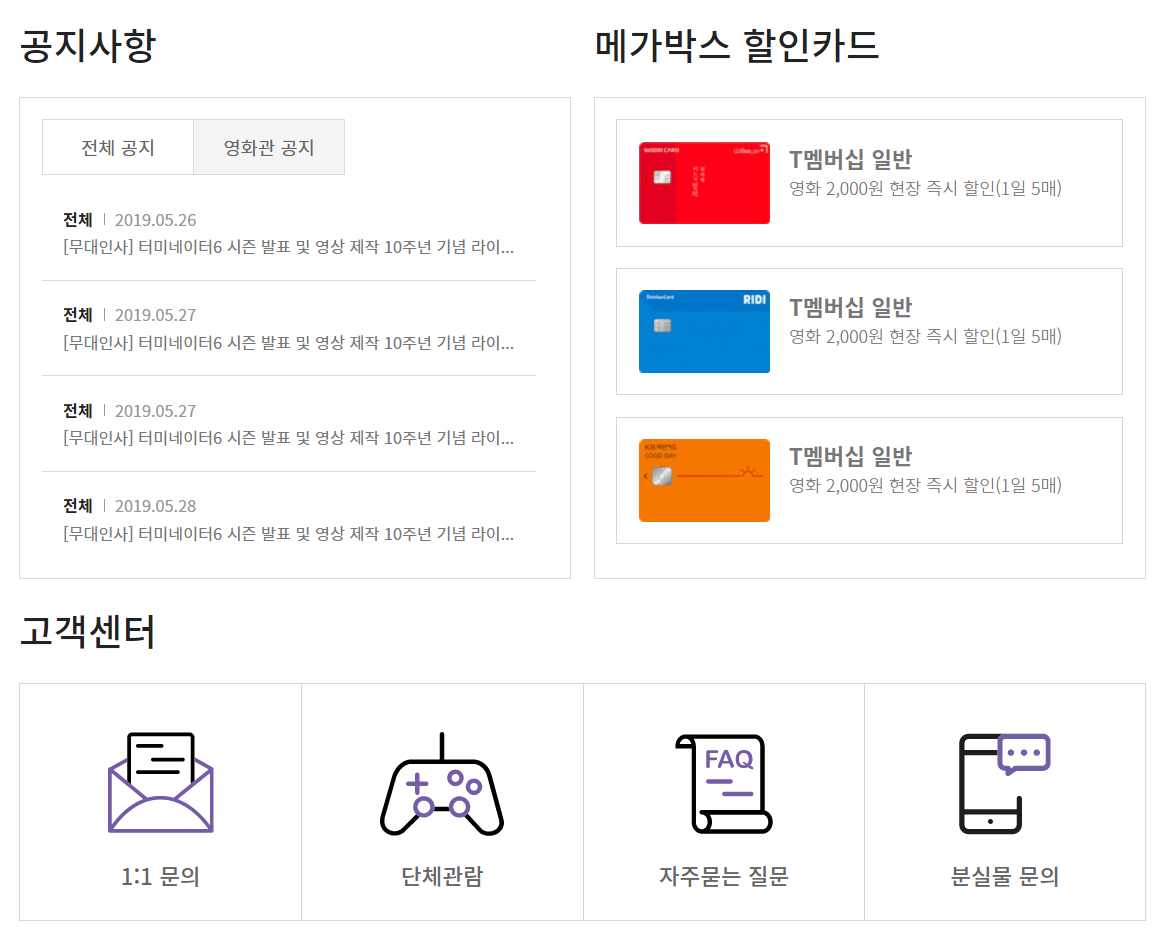Select the red Woori card thumbnail
The width and height of the screenshot is (1163, 946).
[x=704, y=183]
